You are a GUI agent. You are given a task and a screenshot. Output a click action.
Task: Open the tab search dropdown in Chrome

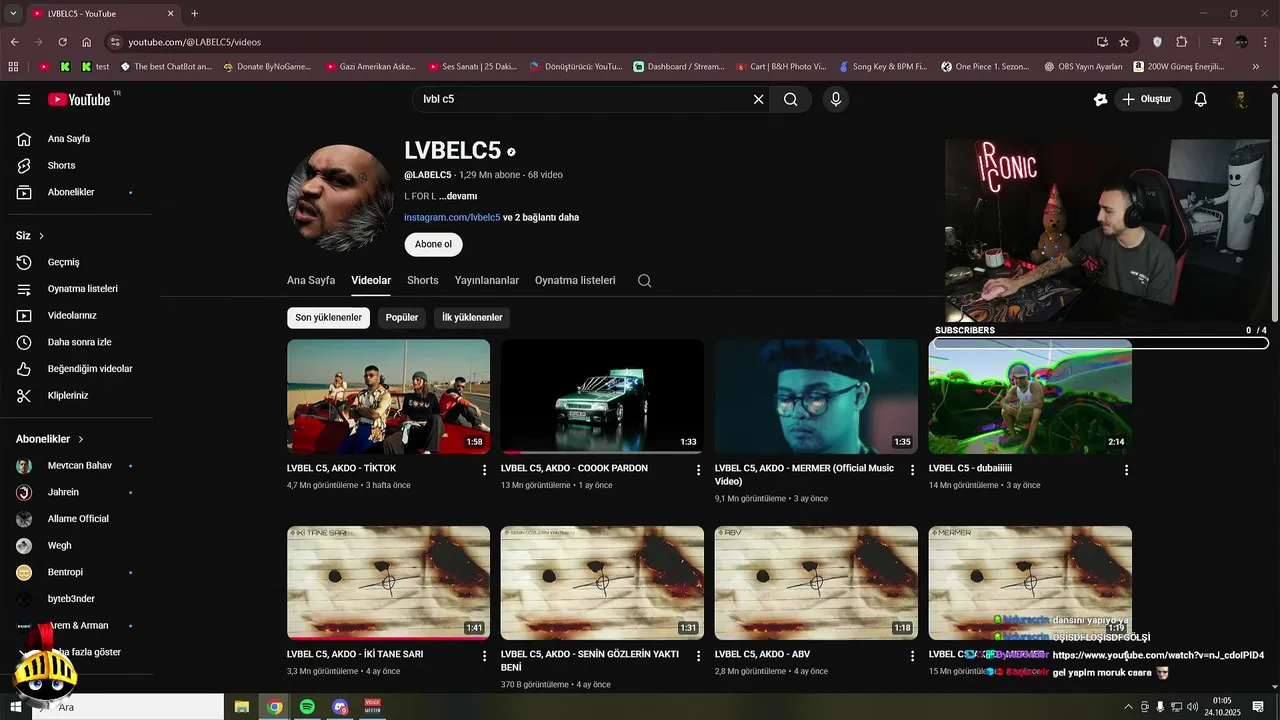coord(13,14)
